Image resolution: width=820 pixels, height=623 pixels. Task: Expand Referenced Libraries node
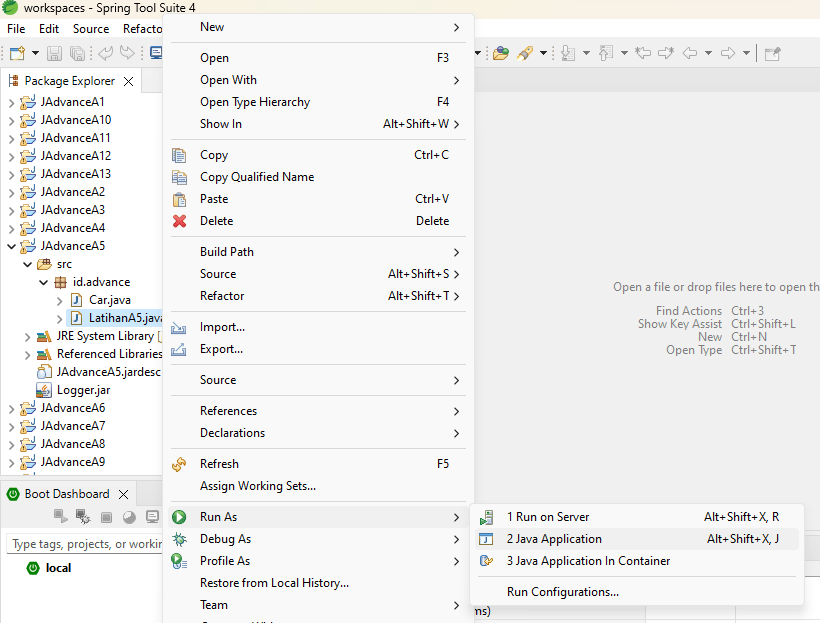point(28,355)
